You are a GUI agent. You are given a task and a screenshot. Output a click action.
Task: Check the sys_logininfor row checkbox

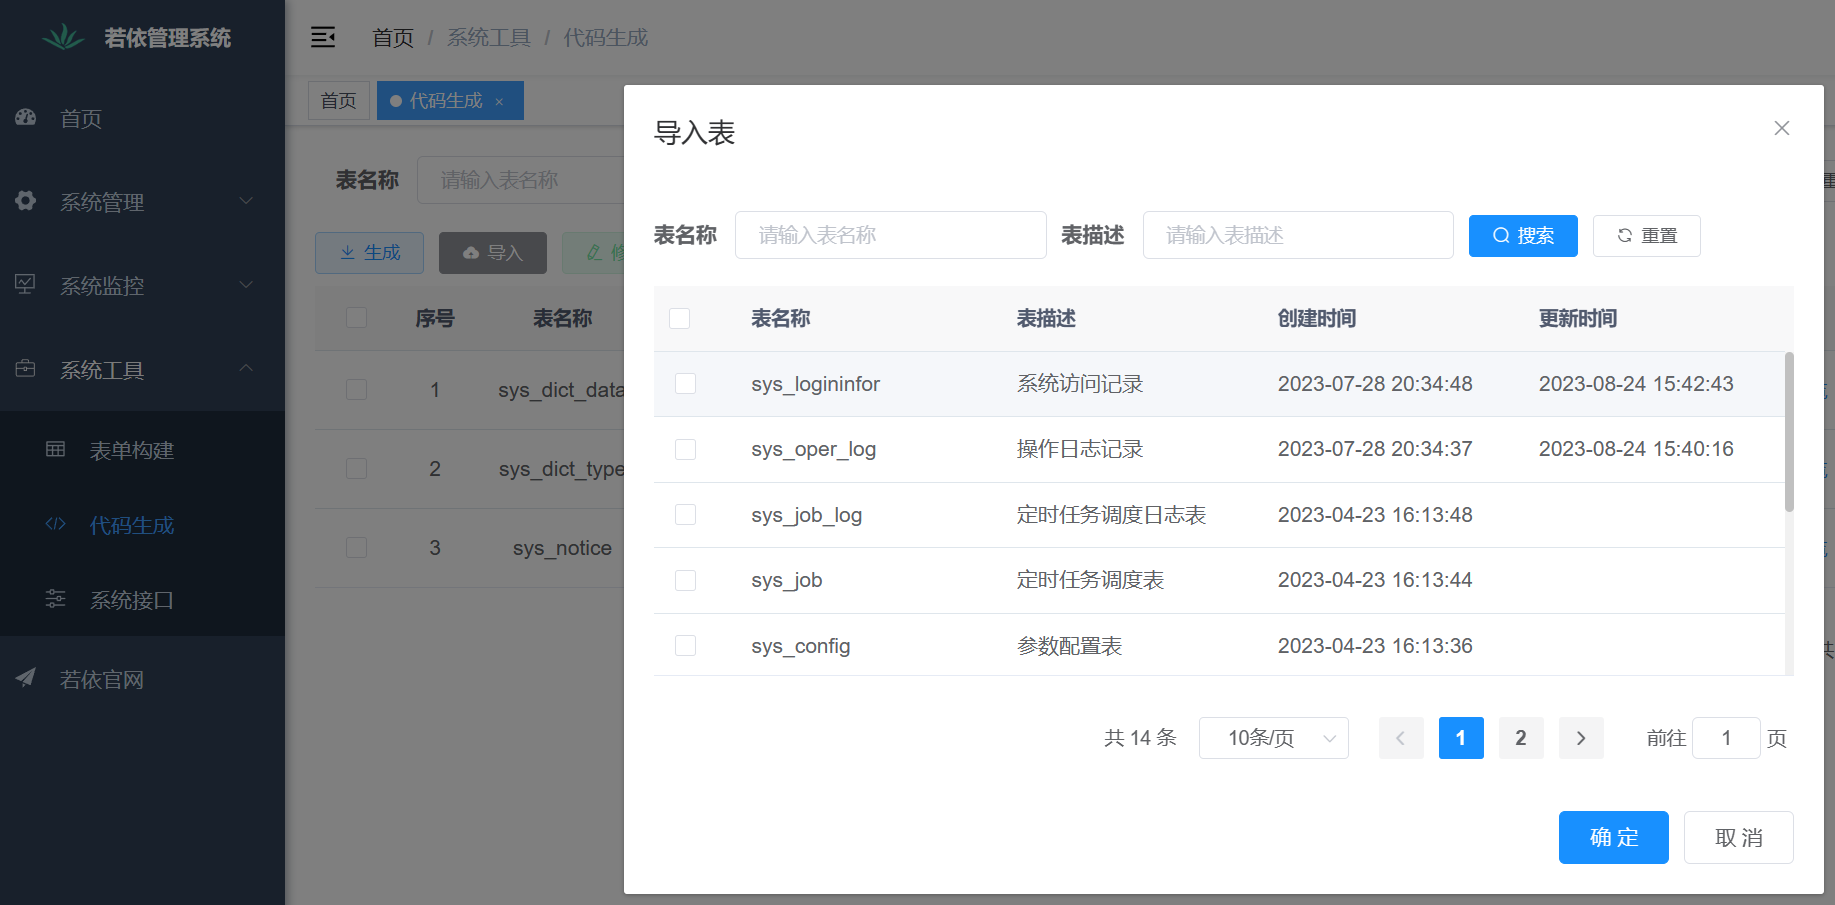click(685, 384)
